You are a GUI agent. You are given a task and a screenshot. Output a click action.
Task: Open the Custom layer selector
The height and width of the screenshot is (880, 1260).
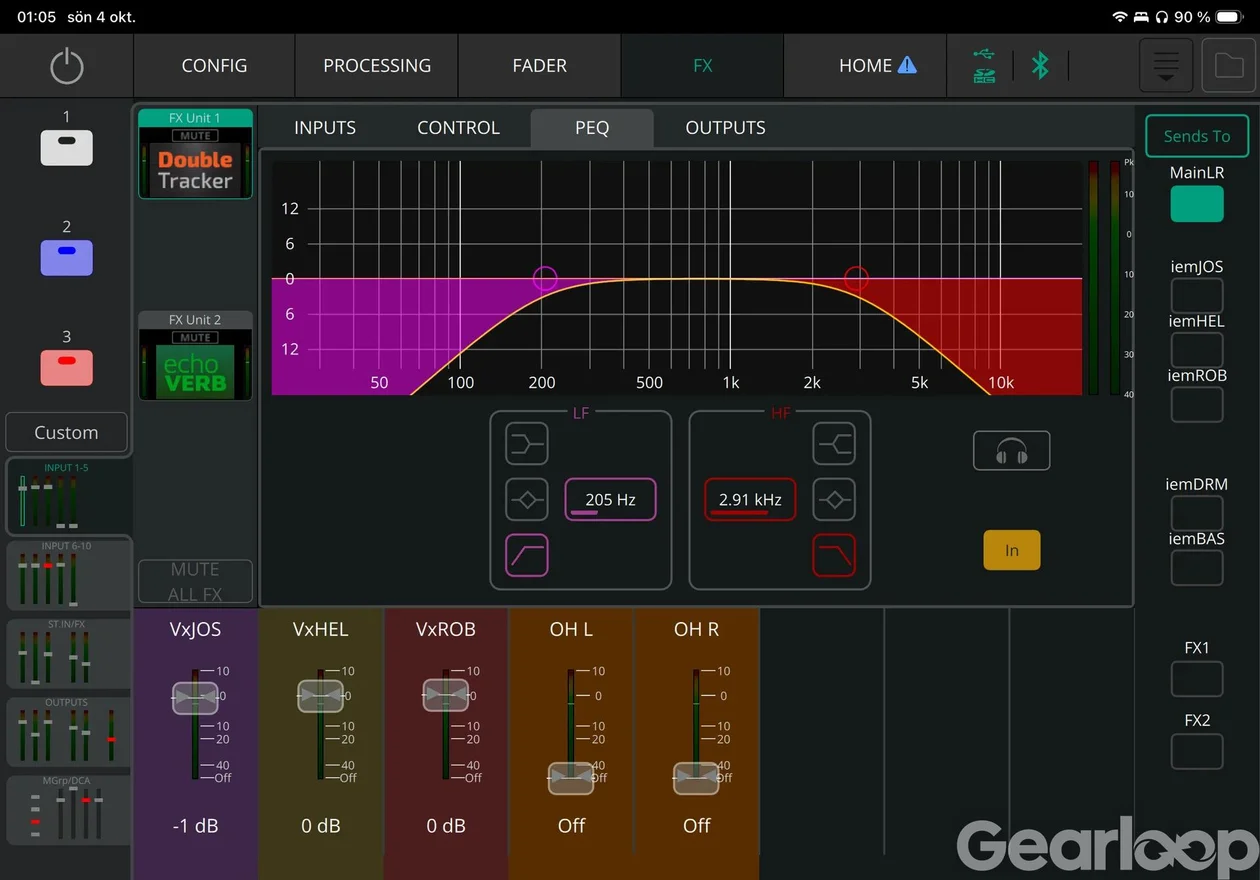(66, 433)
